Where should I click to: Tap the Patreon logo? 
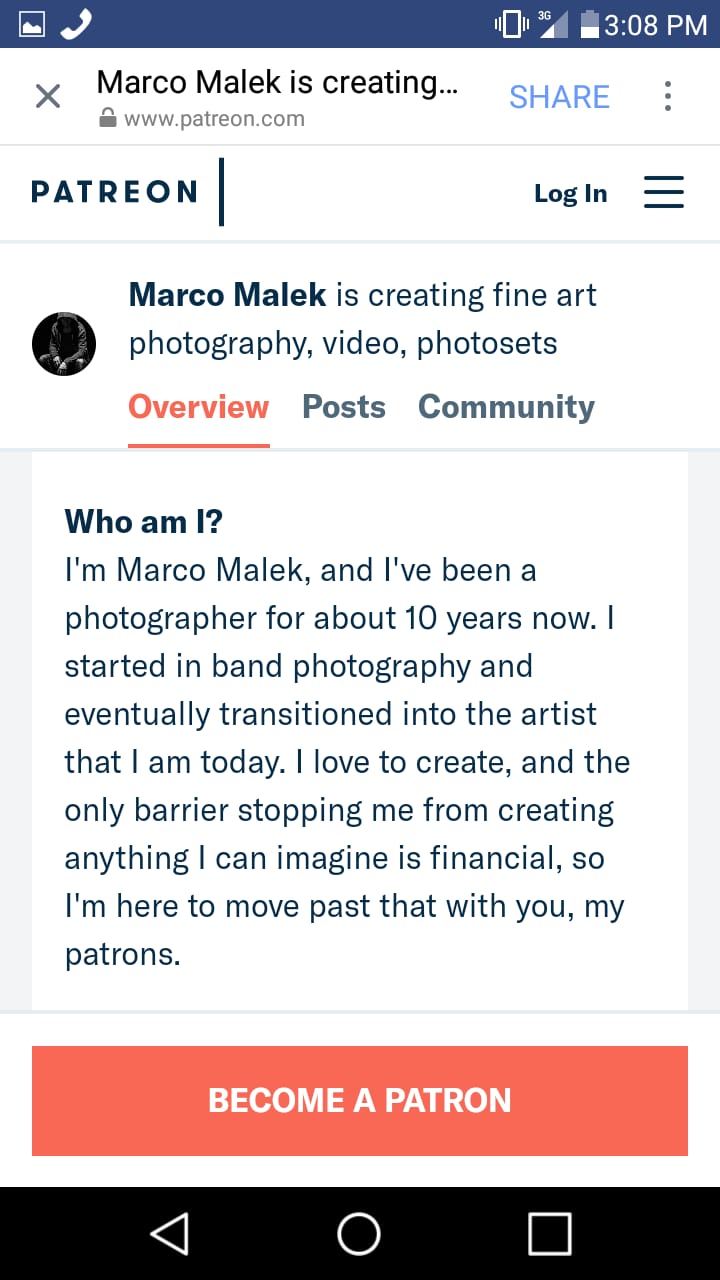point(114,192)
